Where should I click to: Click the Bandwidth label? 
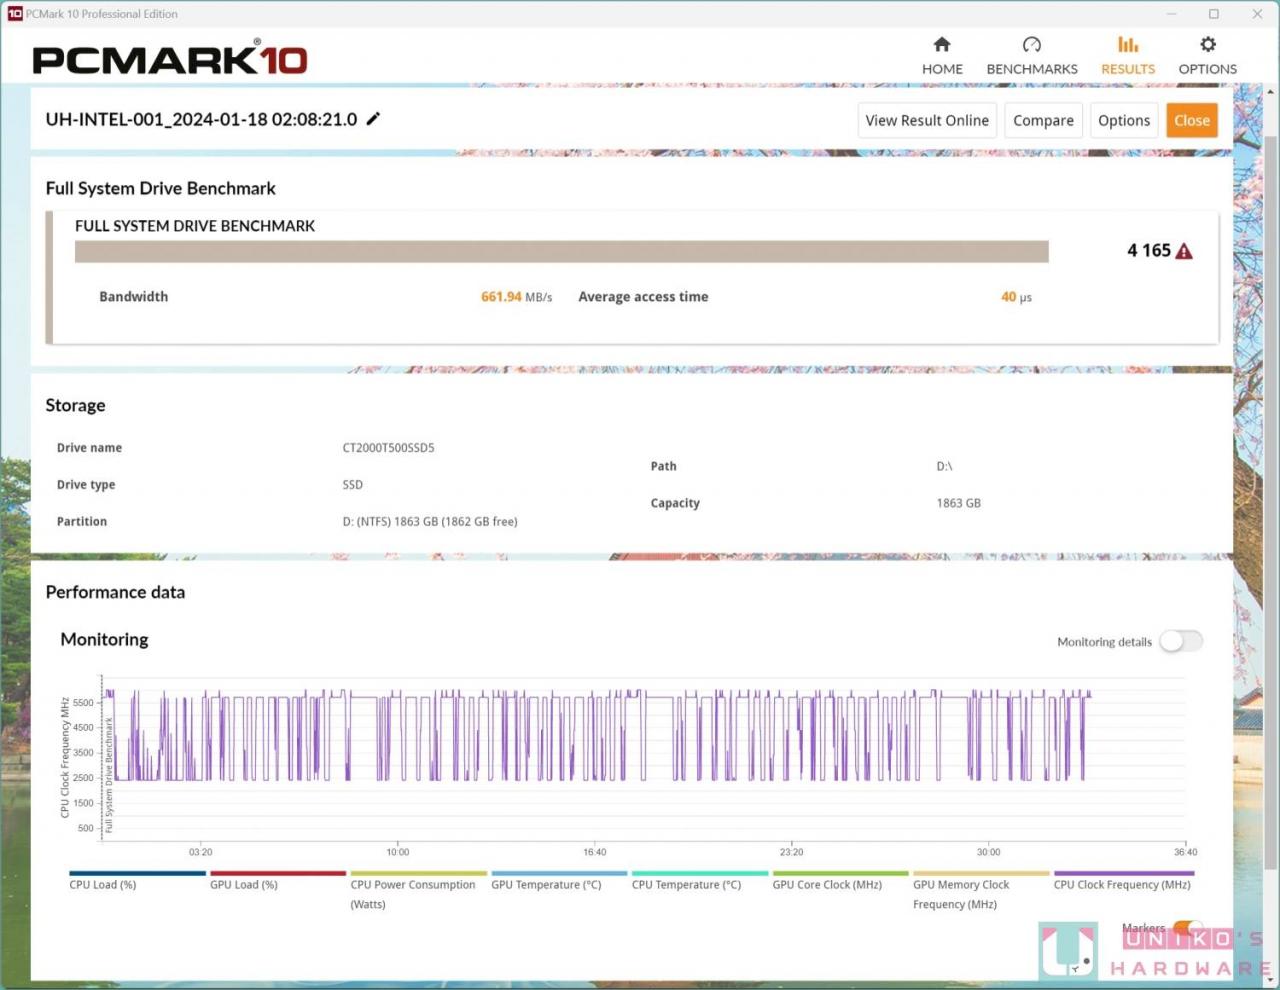click(x=133, y=297)
